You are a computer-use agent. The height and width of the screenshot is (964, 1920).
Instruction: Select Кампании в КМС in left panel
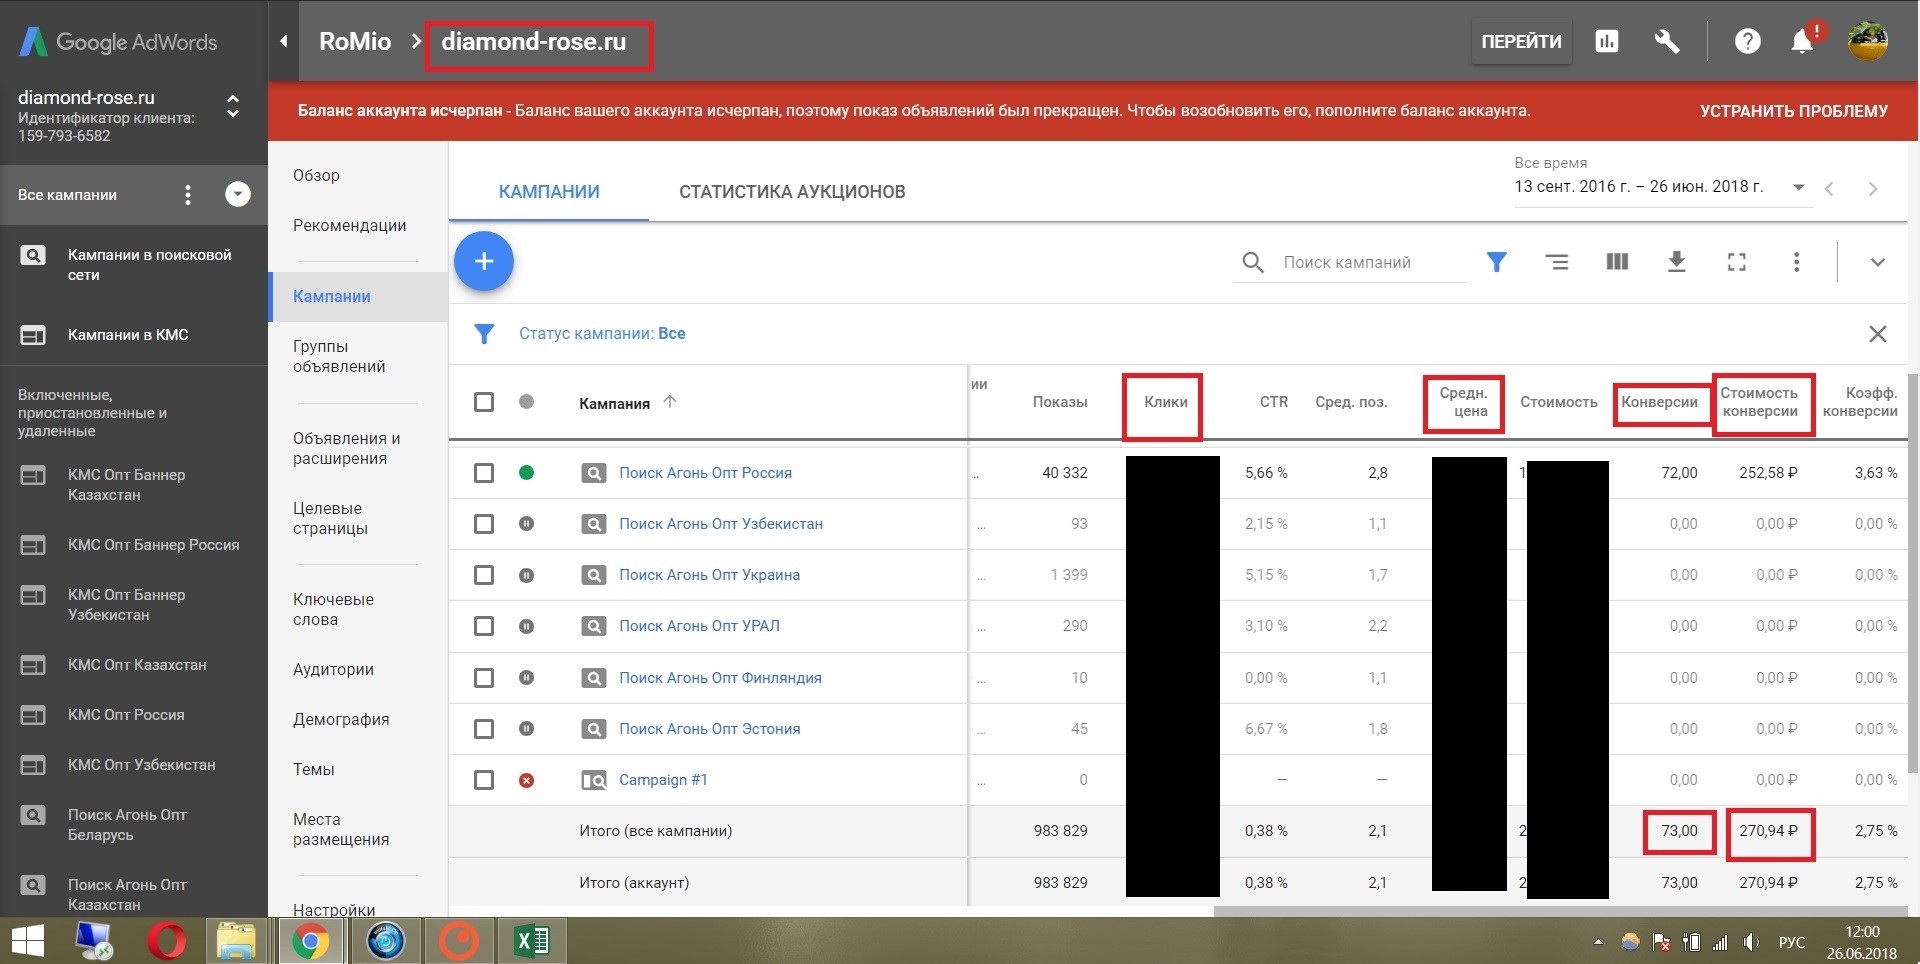point(128,335)
